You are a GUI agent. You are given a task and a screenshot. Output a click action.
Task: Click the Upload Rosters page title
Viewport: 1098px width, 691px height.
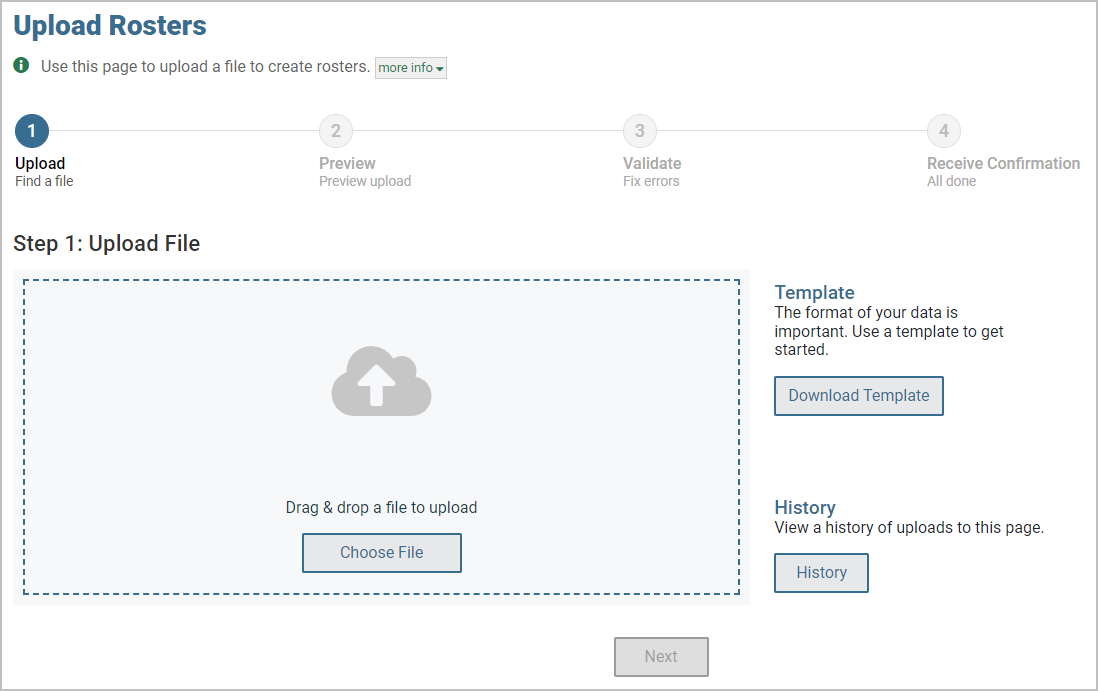tap(110, 26)
